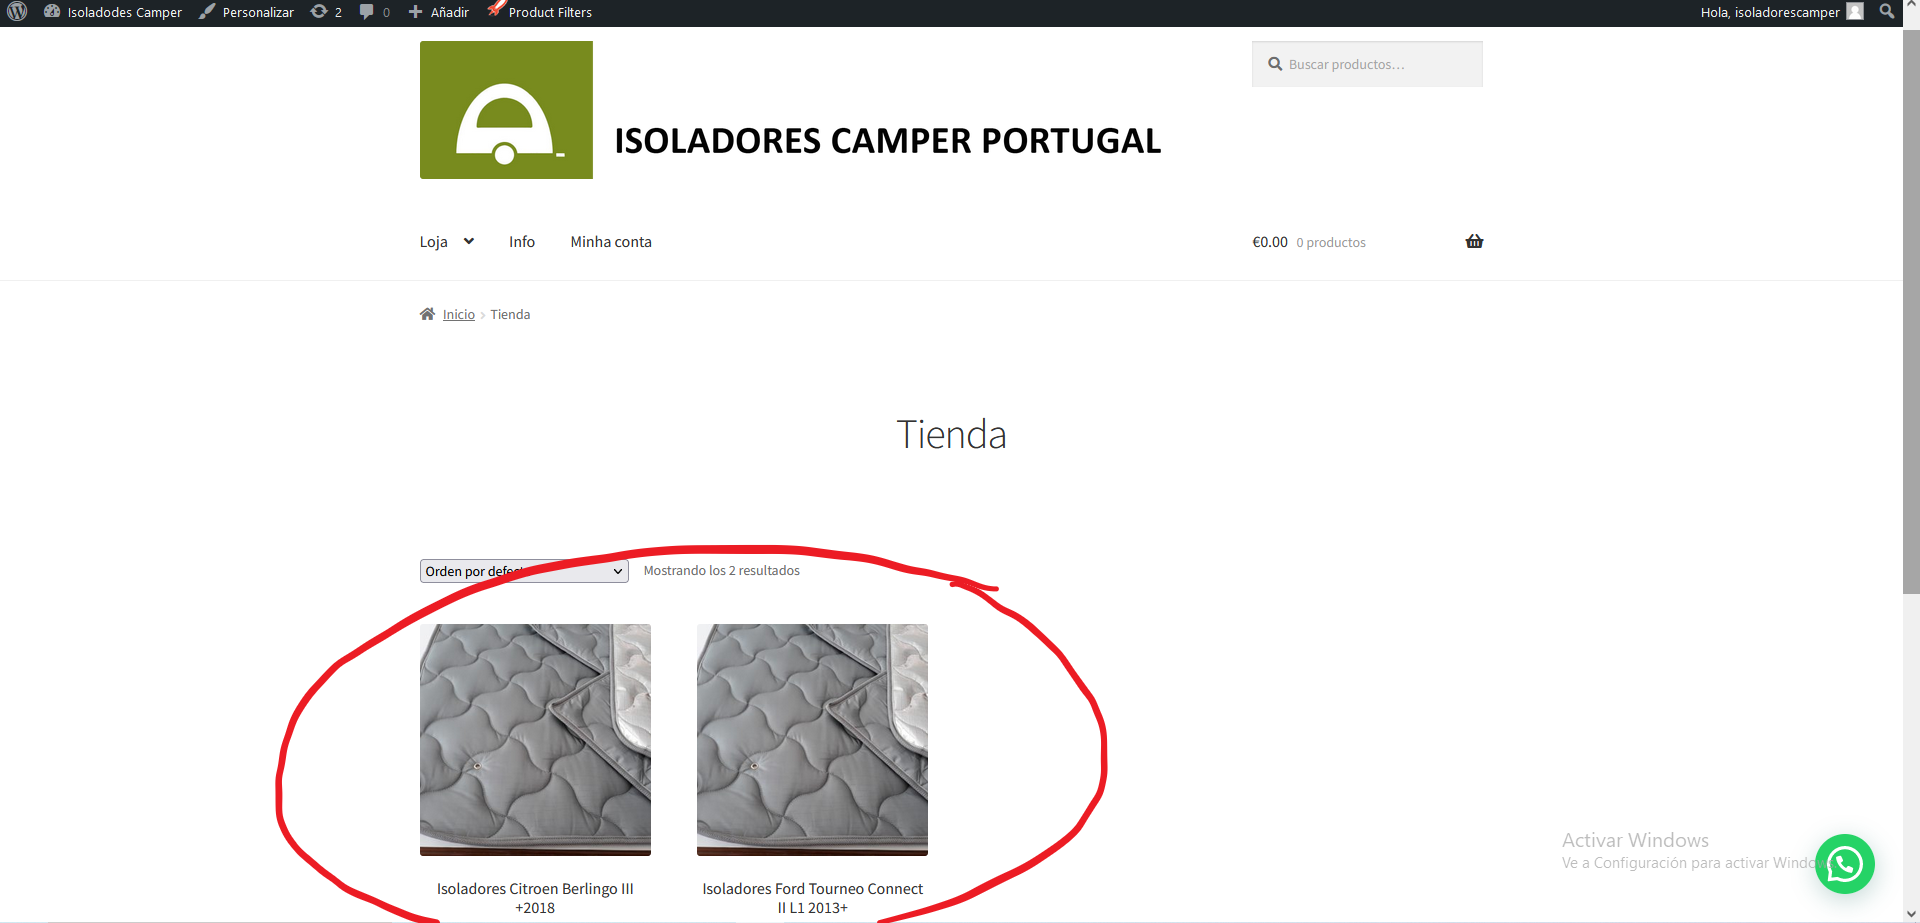1920x923 pixels.
Task: Open the Ford Tourneo Connect product image
Action: 812,740
